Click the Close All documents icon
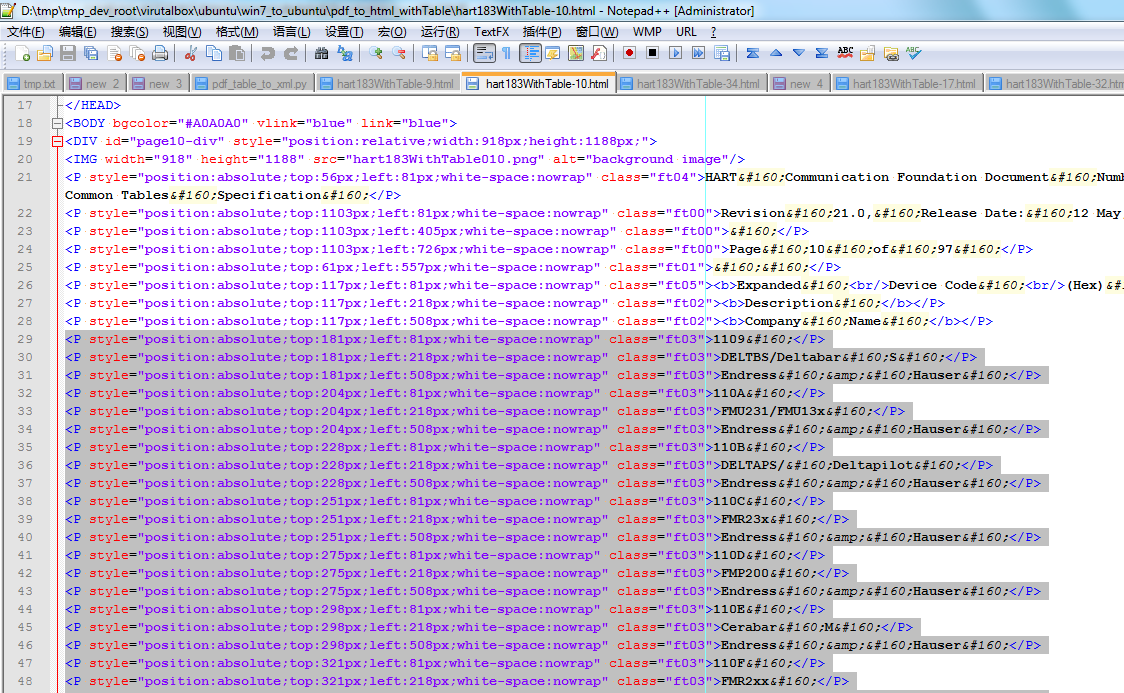Screen dimensions: 1124x693 137,54
